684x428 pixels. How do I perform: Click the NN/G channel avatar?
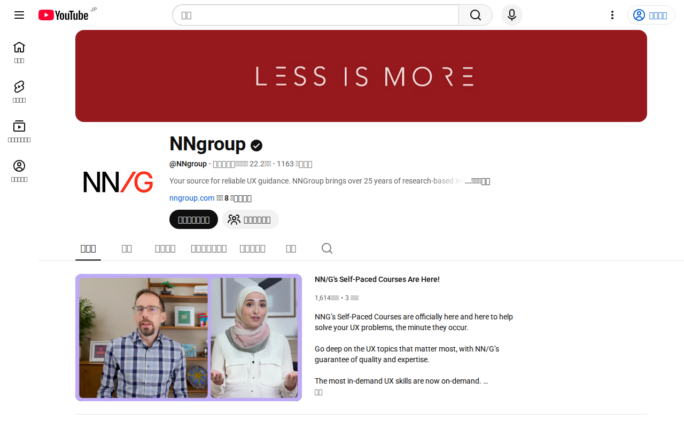[x=118, y=182]
